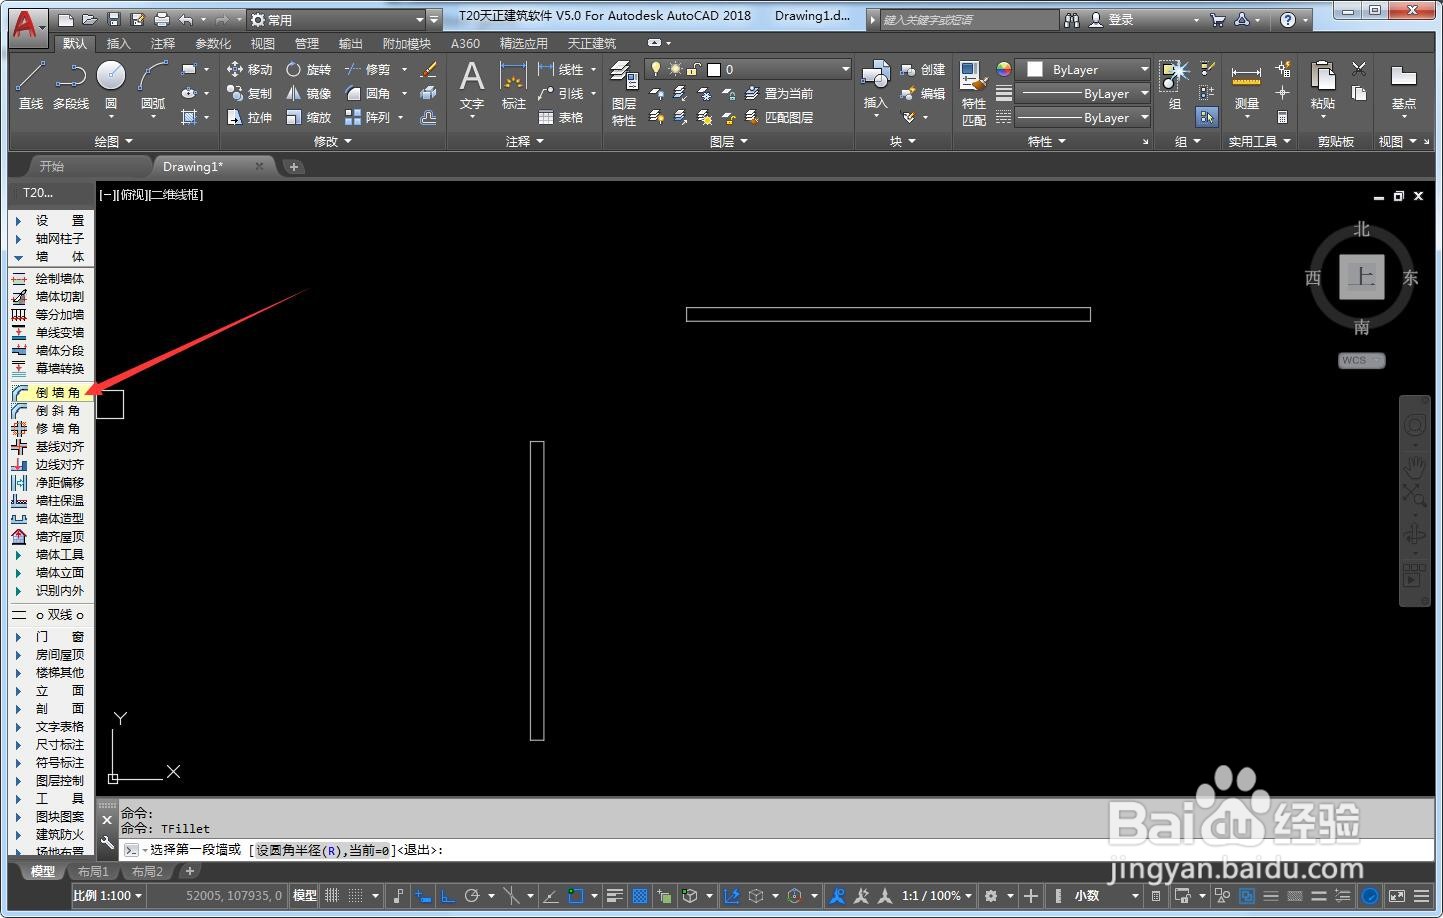
Task: Open the 插入 ribbon tab
Action: [x=118, y=44]
